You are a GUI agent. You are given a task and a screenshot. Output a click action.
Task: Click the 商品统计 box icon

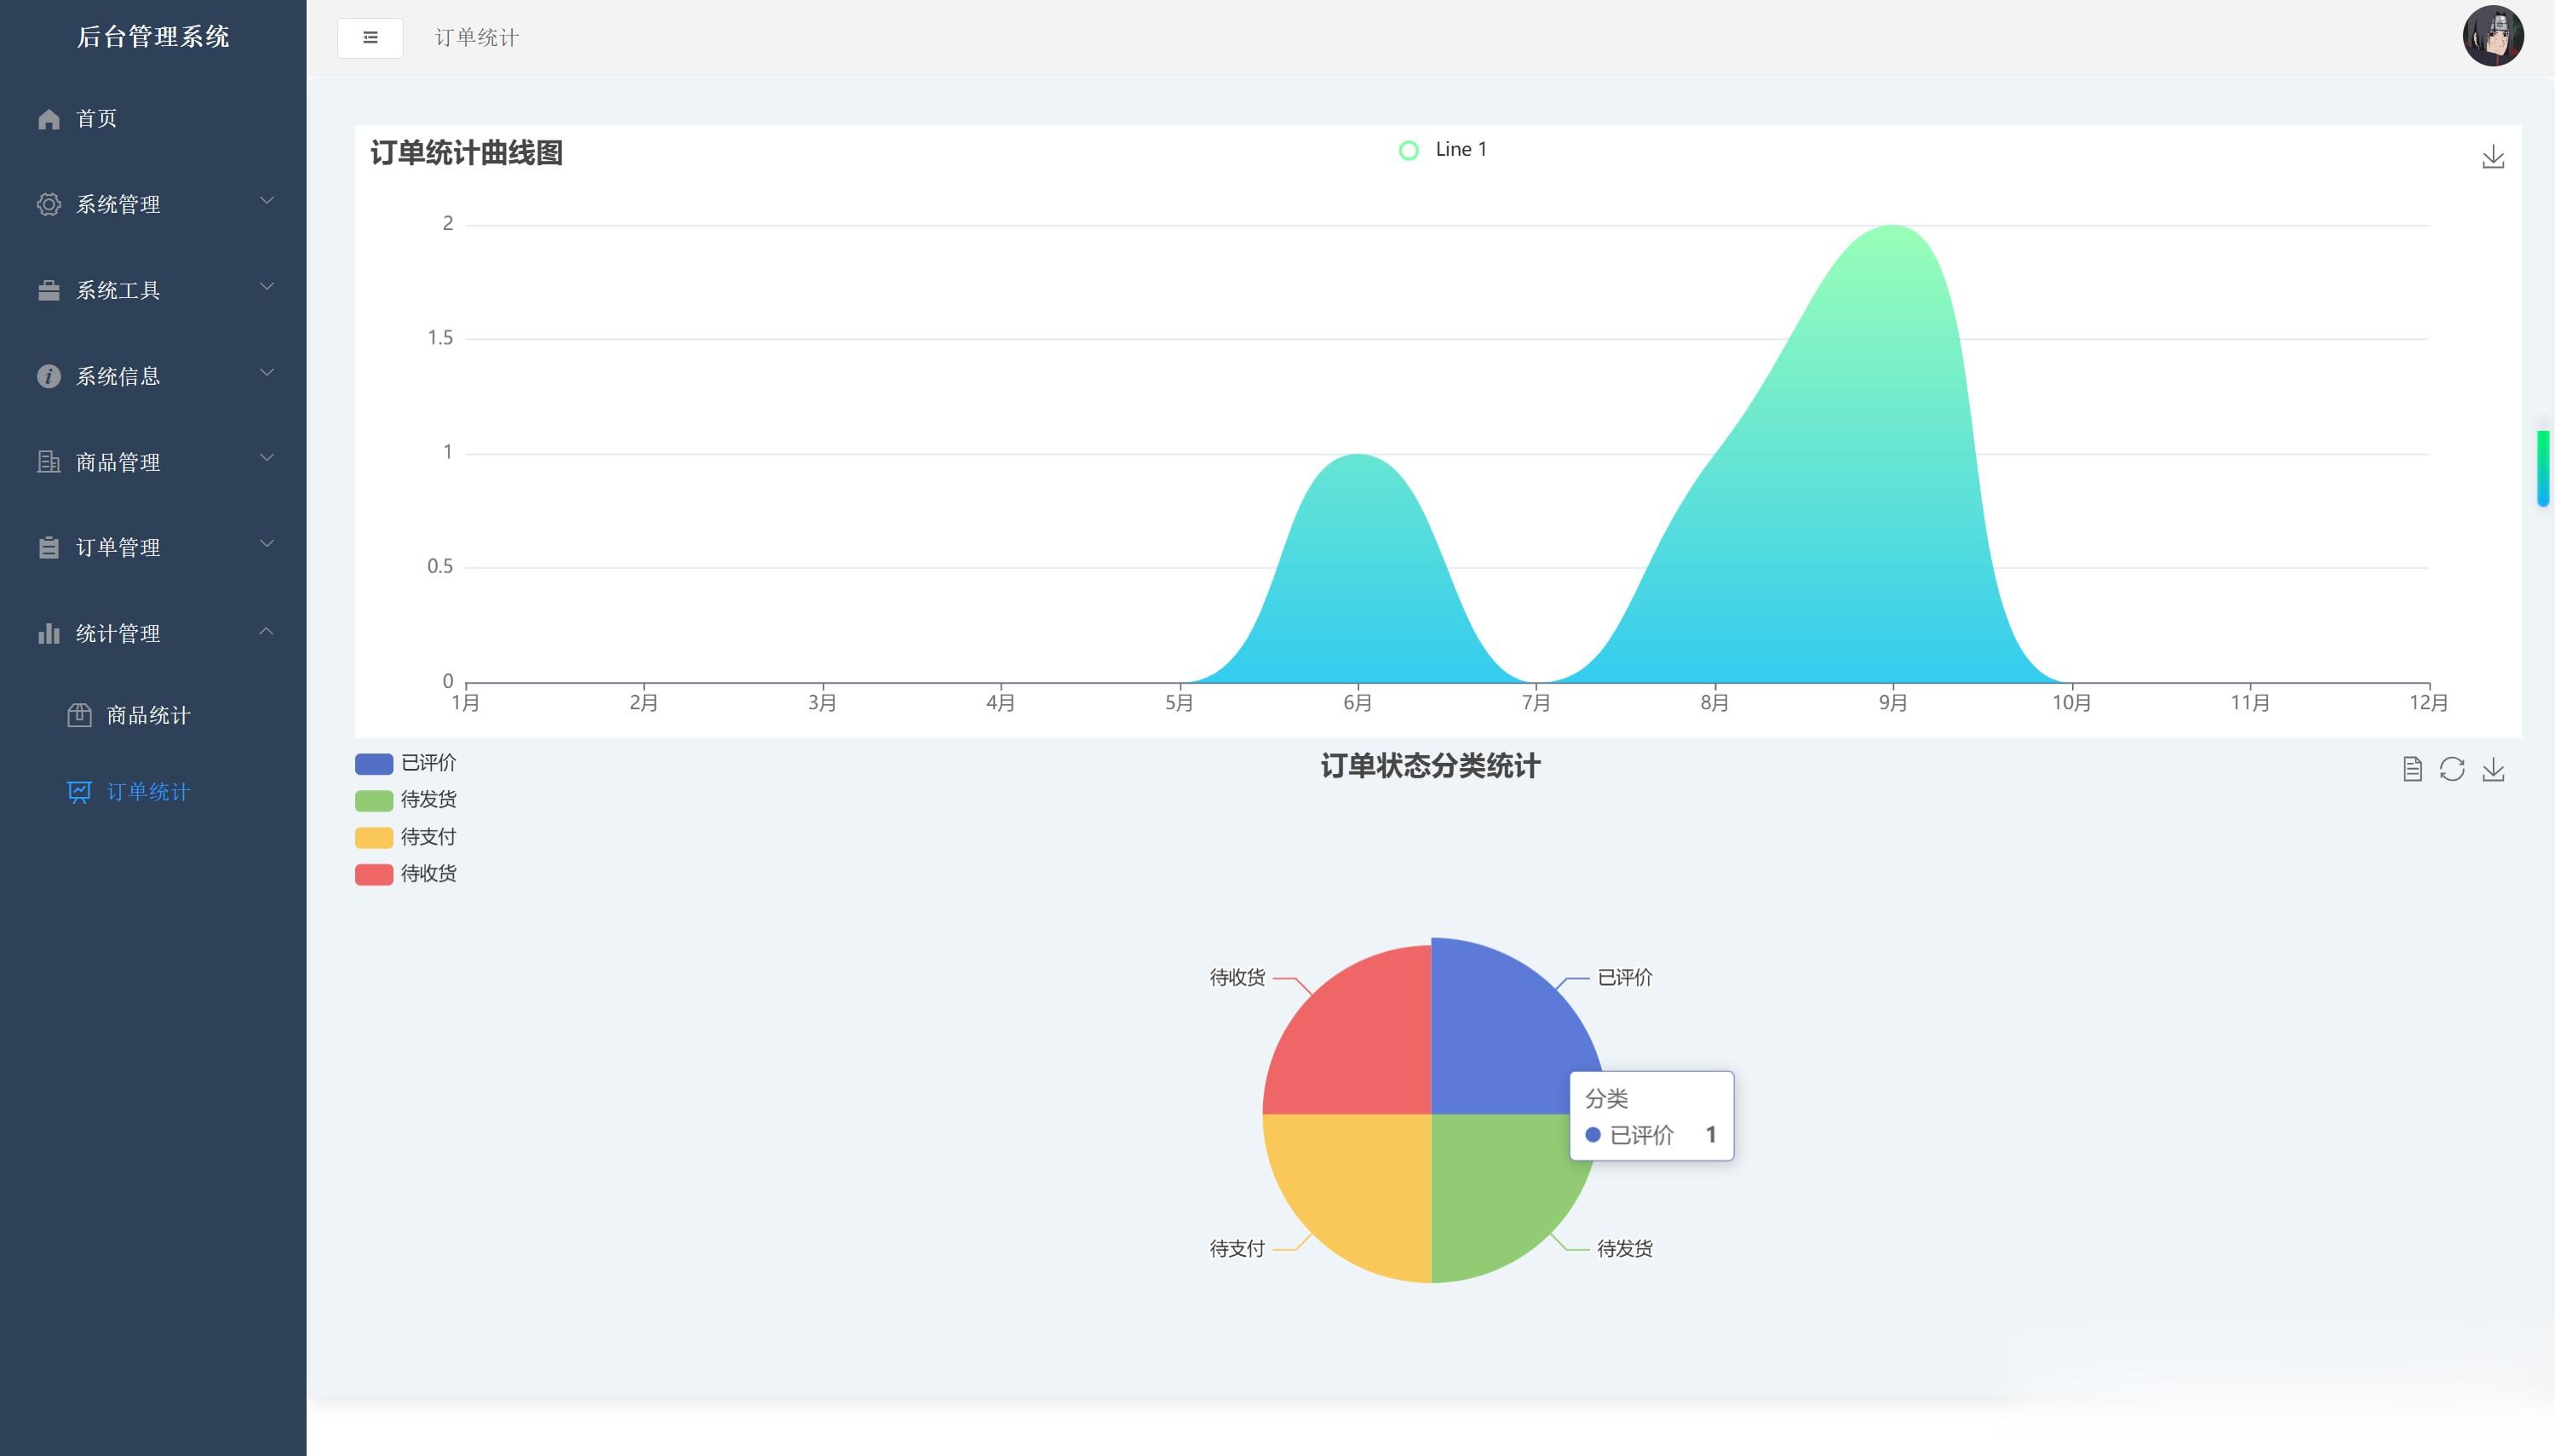click(79, 715)
